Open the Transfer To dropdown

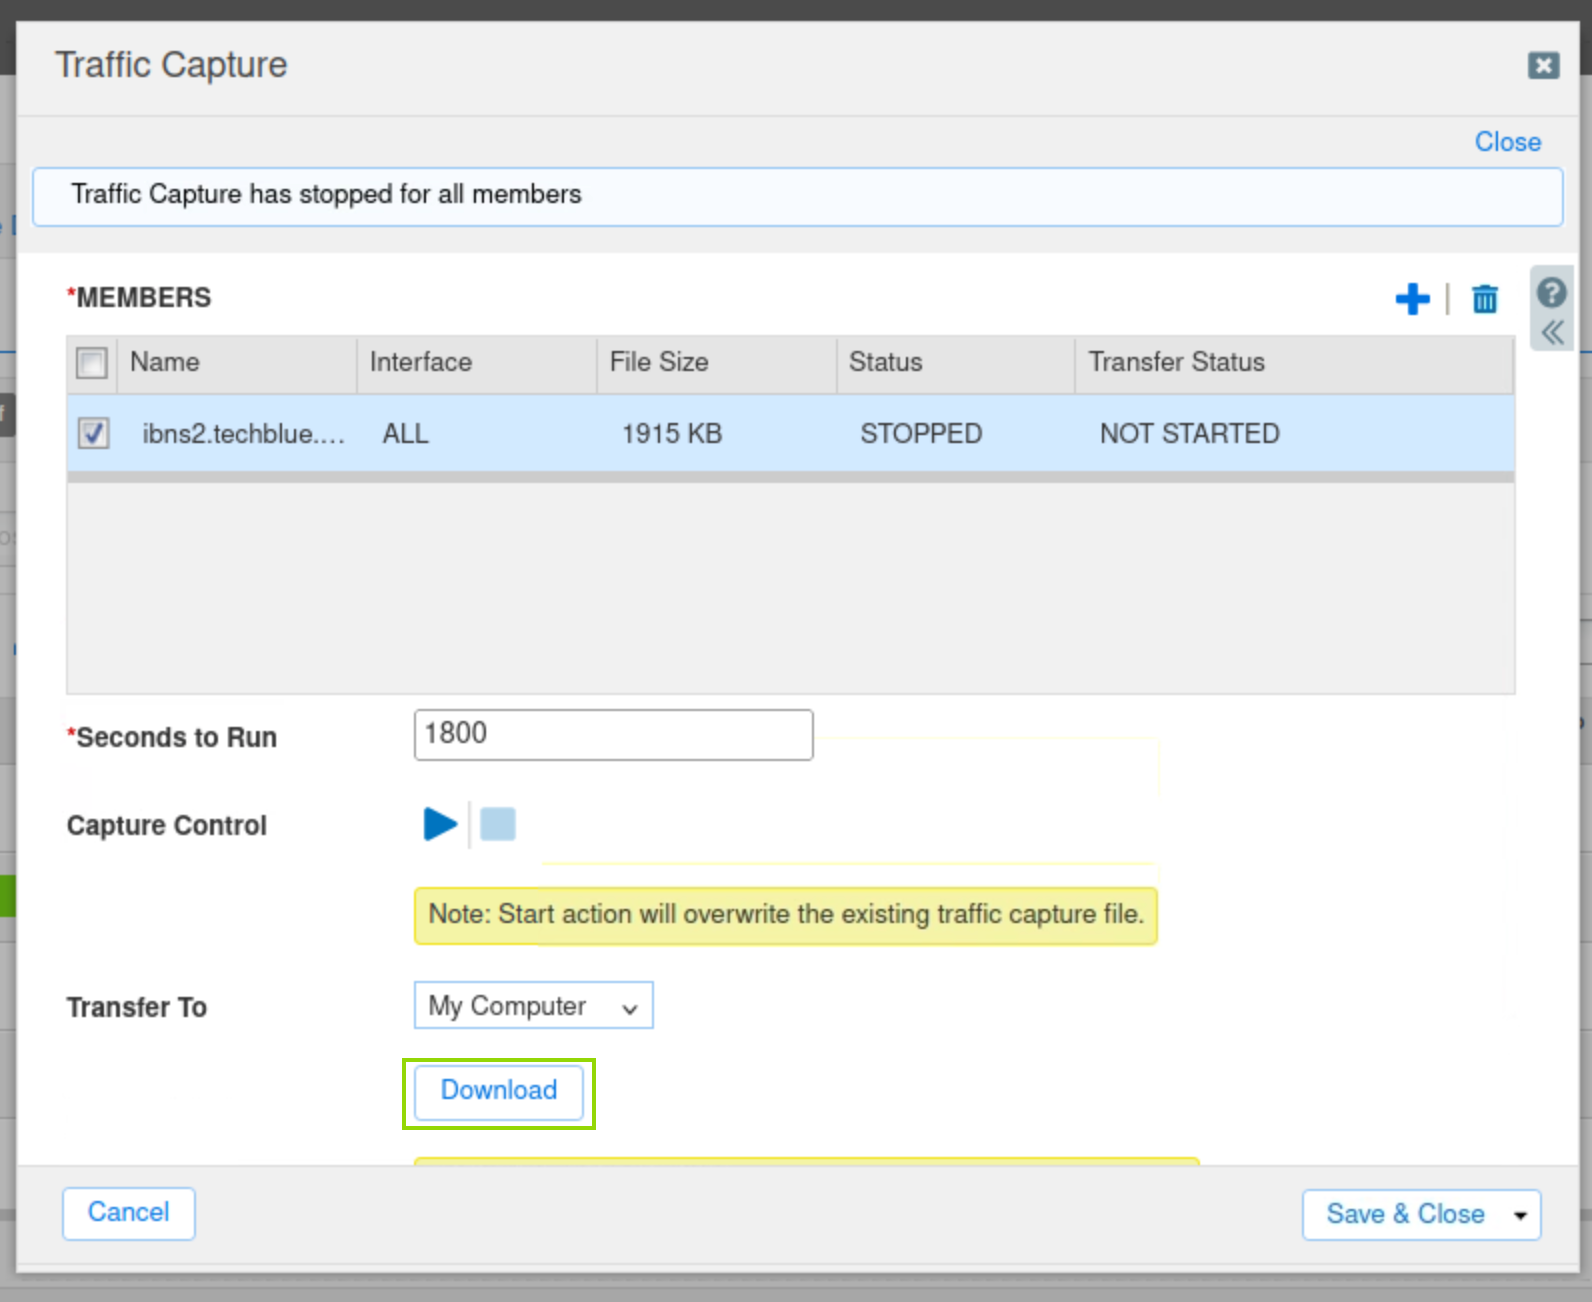coord(533,1006)
